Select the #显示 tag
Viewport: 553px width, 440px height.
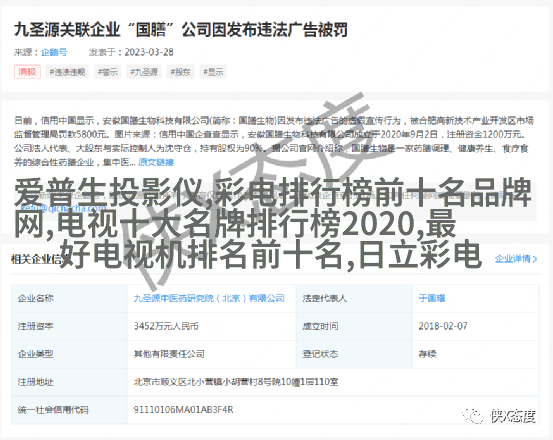pyautogui.click(x=213, y=72)
